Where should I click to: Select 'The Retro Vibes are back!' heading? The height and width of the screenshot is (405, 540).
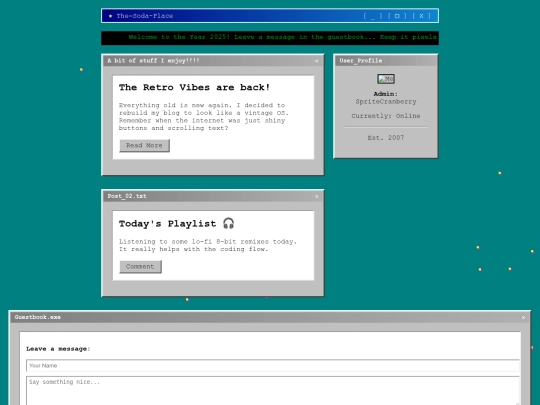[x=194, y=87]
